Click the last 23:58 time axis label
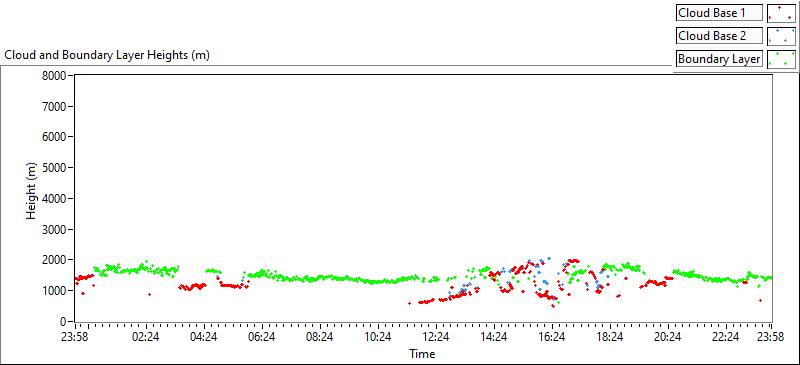Screen dimensions: 800x365 click(771, 337)
